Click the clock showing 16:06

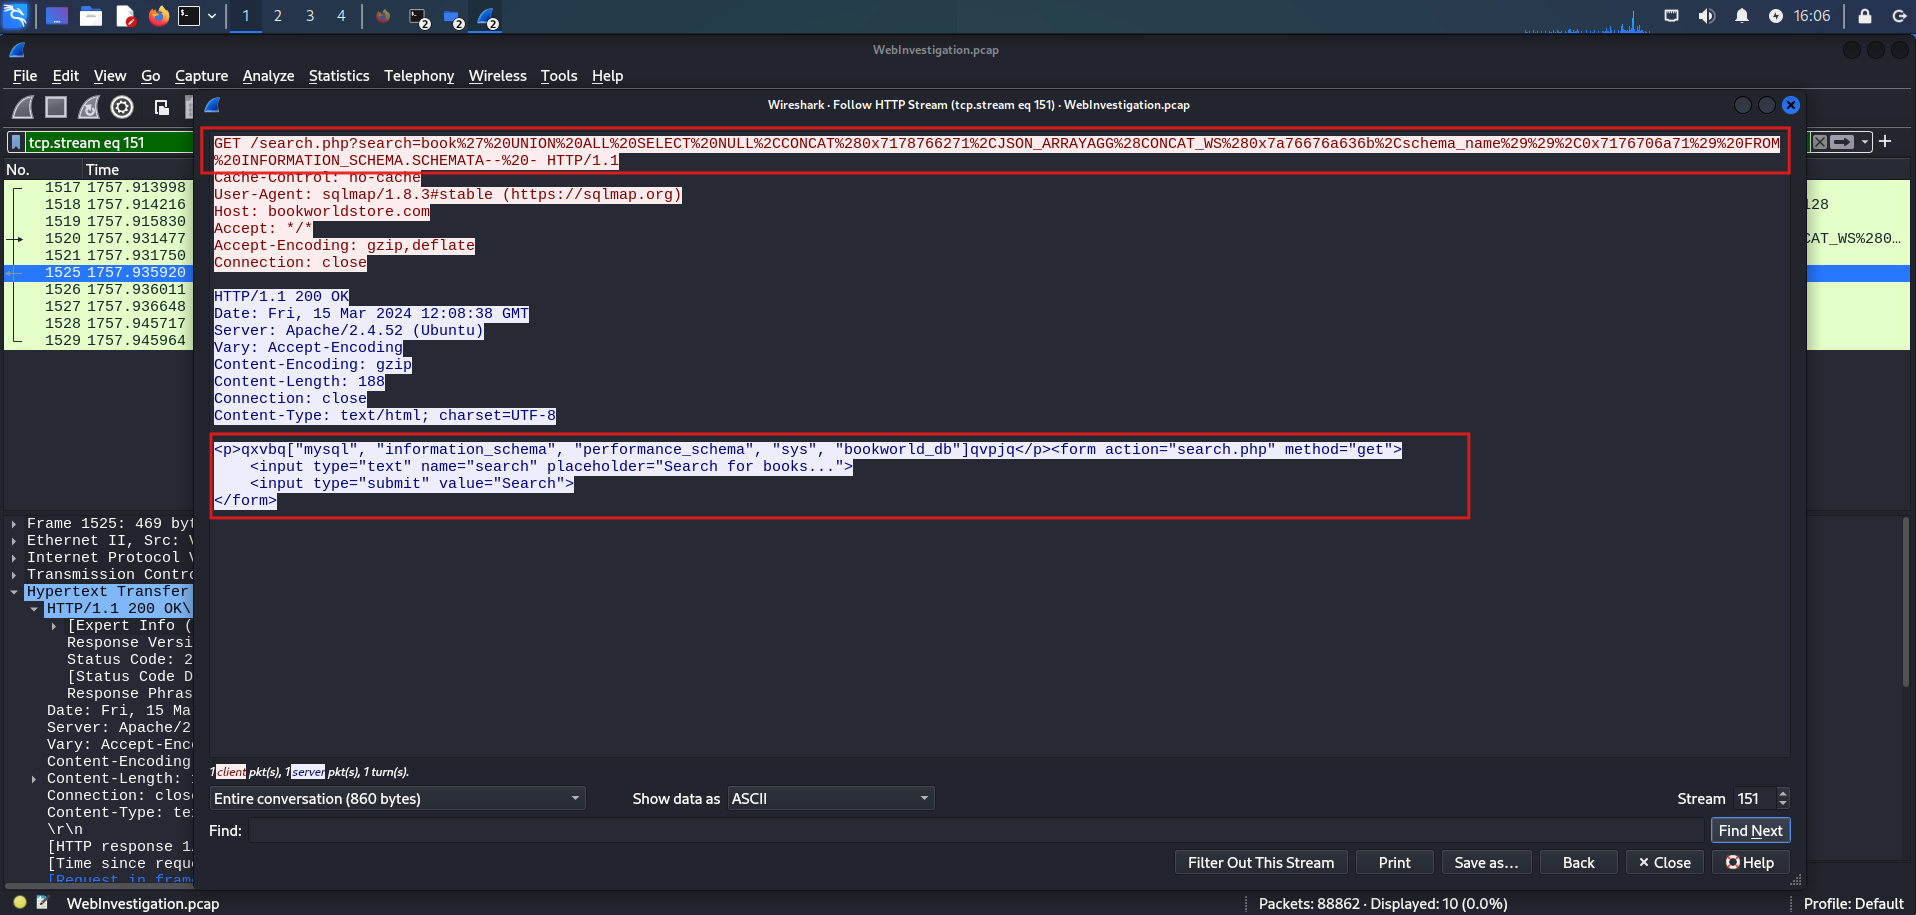coord(1812,16)
